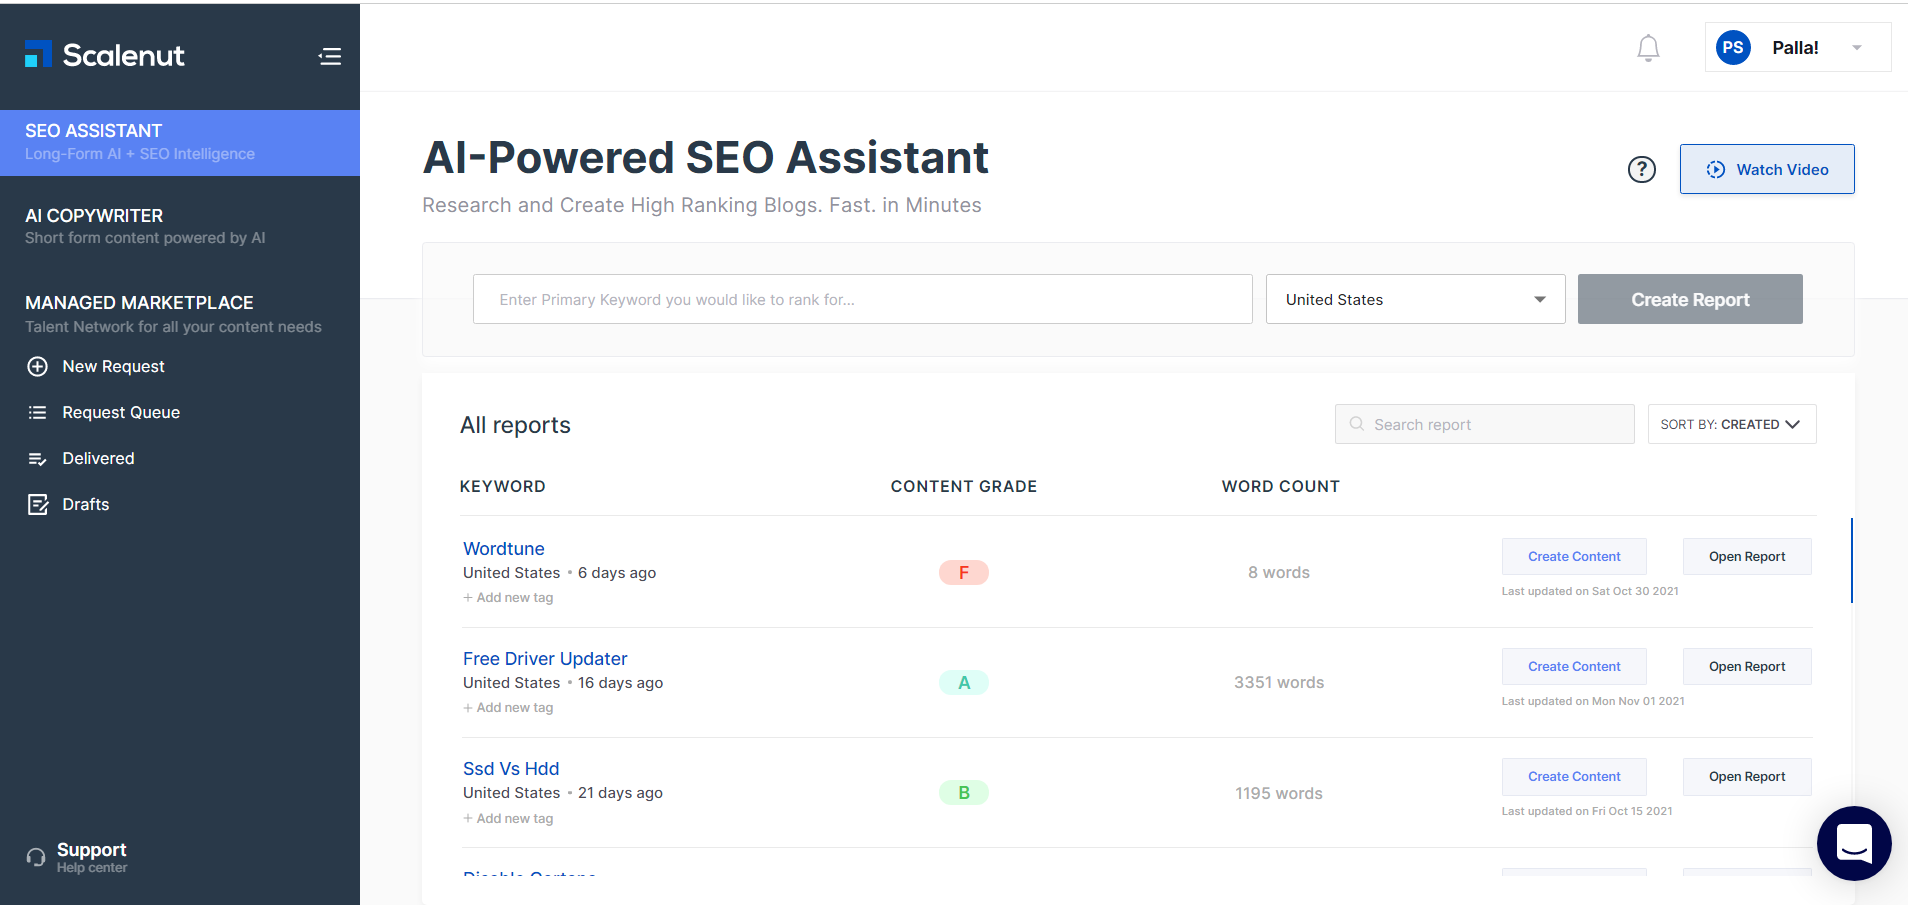
Task: Open the United States country dropdown
Action: (x=1415, y=299)
